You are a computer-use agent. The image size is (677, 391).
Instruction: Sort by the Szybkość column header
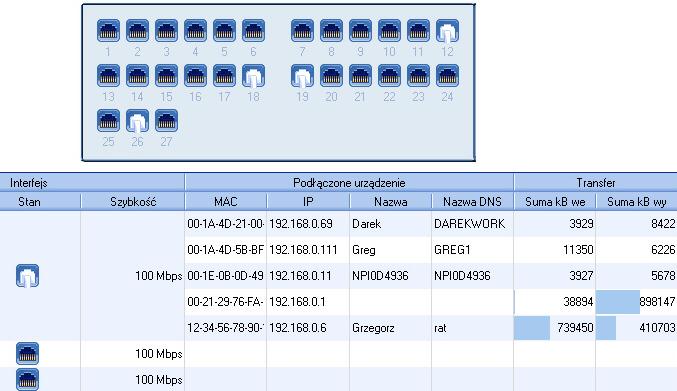pos(133,202)
